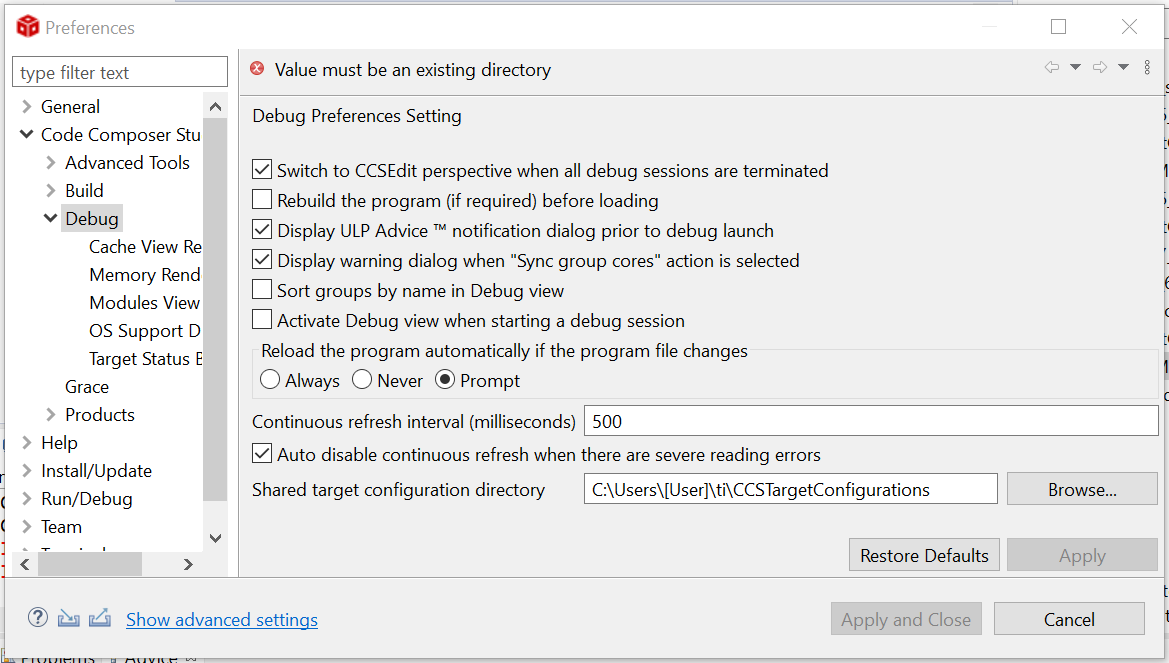
Task: Open the three-dot view menu icon
Action: (x=1147, y=68)
